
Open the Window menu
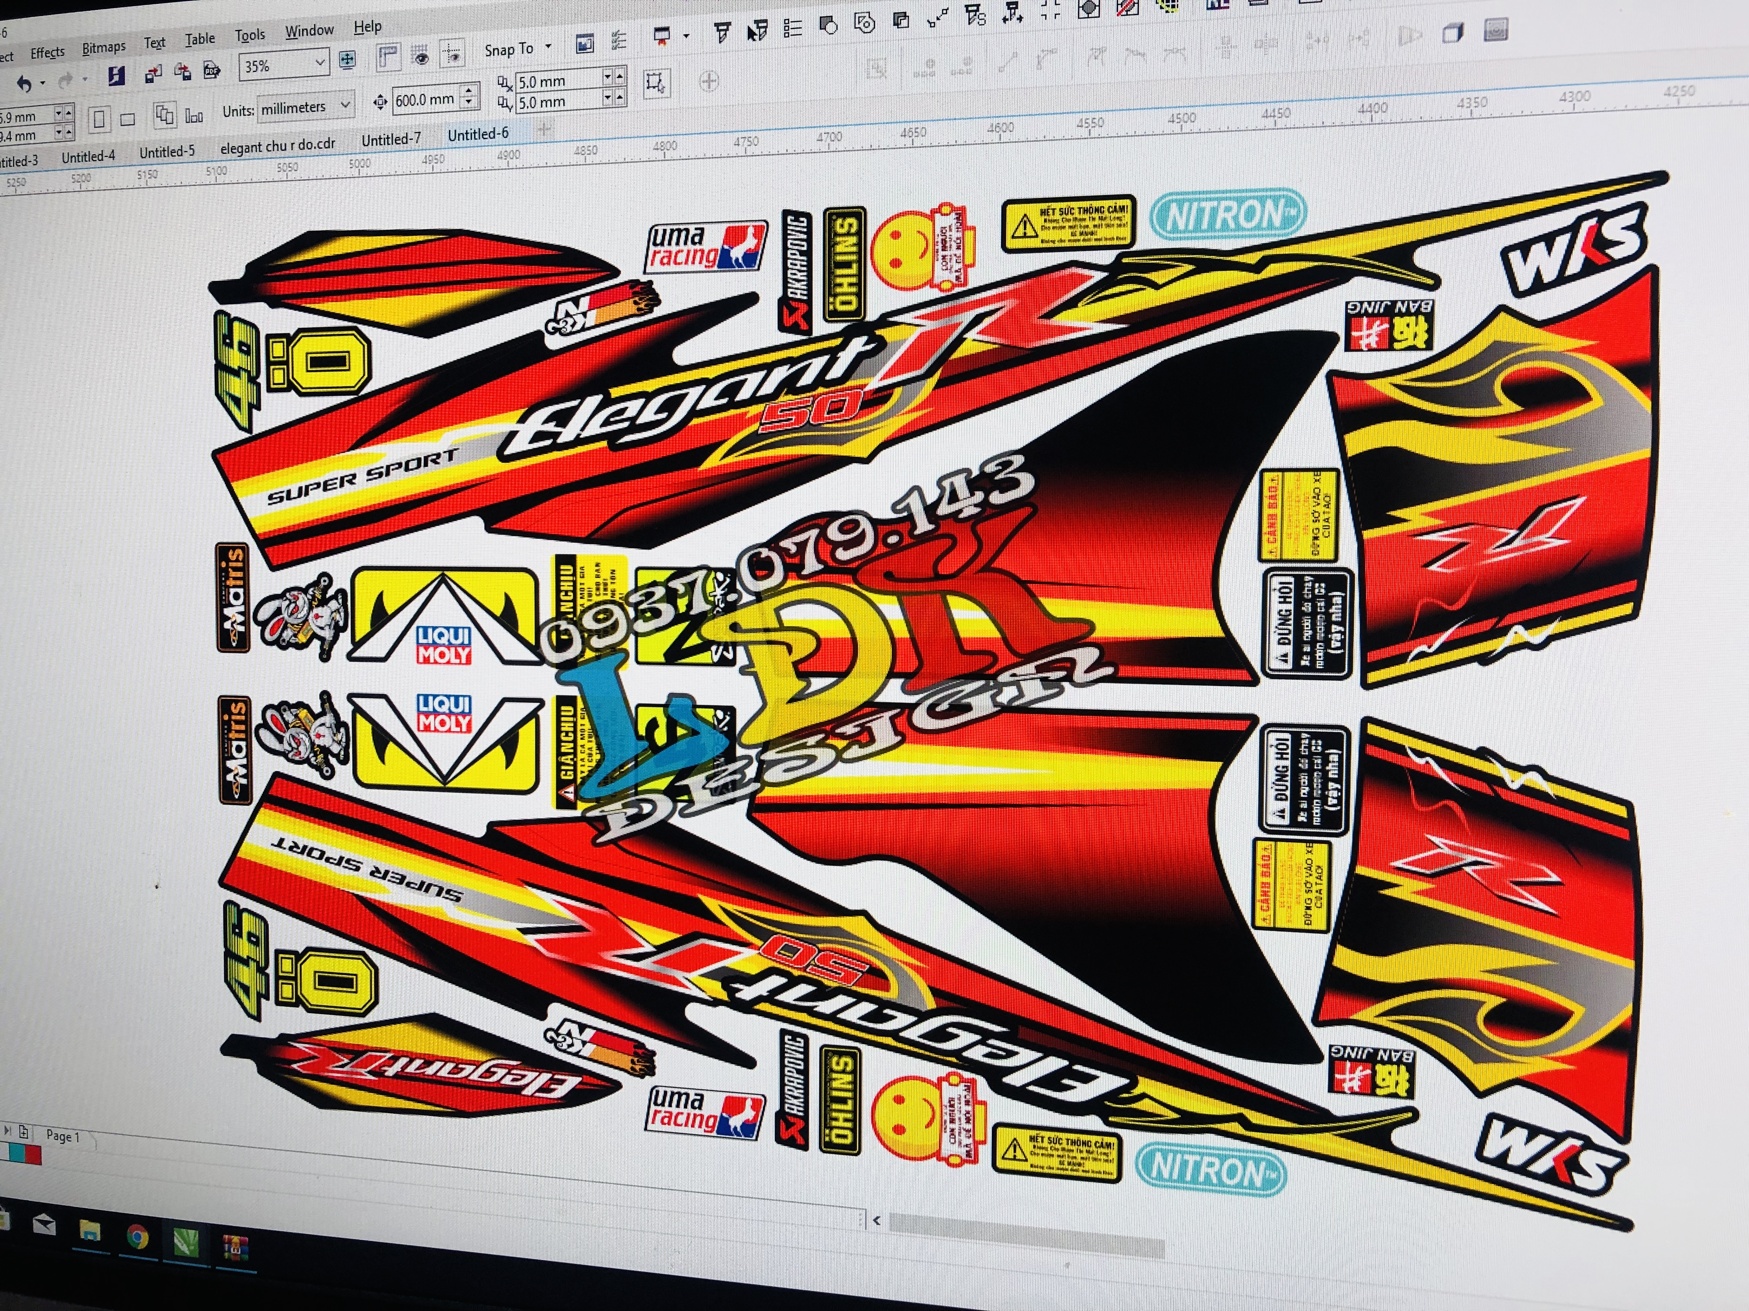[x=309, y=31]
